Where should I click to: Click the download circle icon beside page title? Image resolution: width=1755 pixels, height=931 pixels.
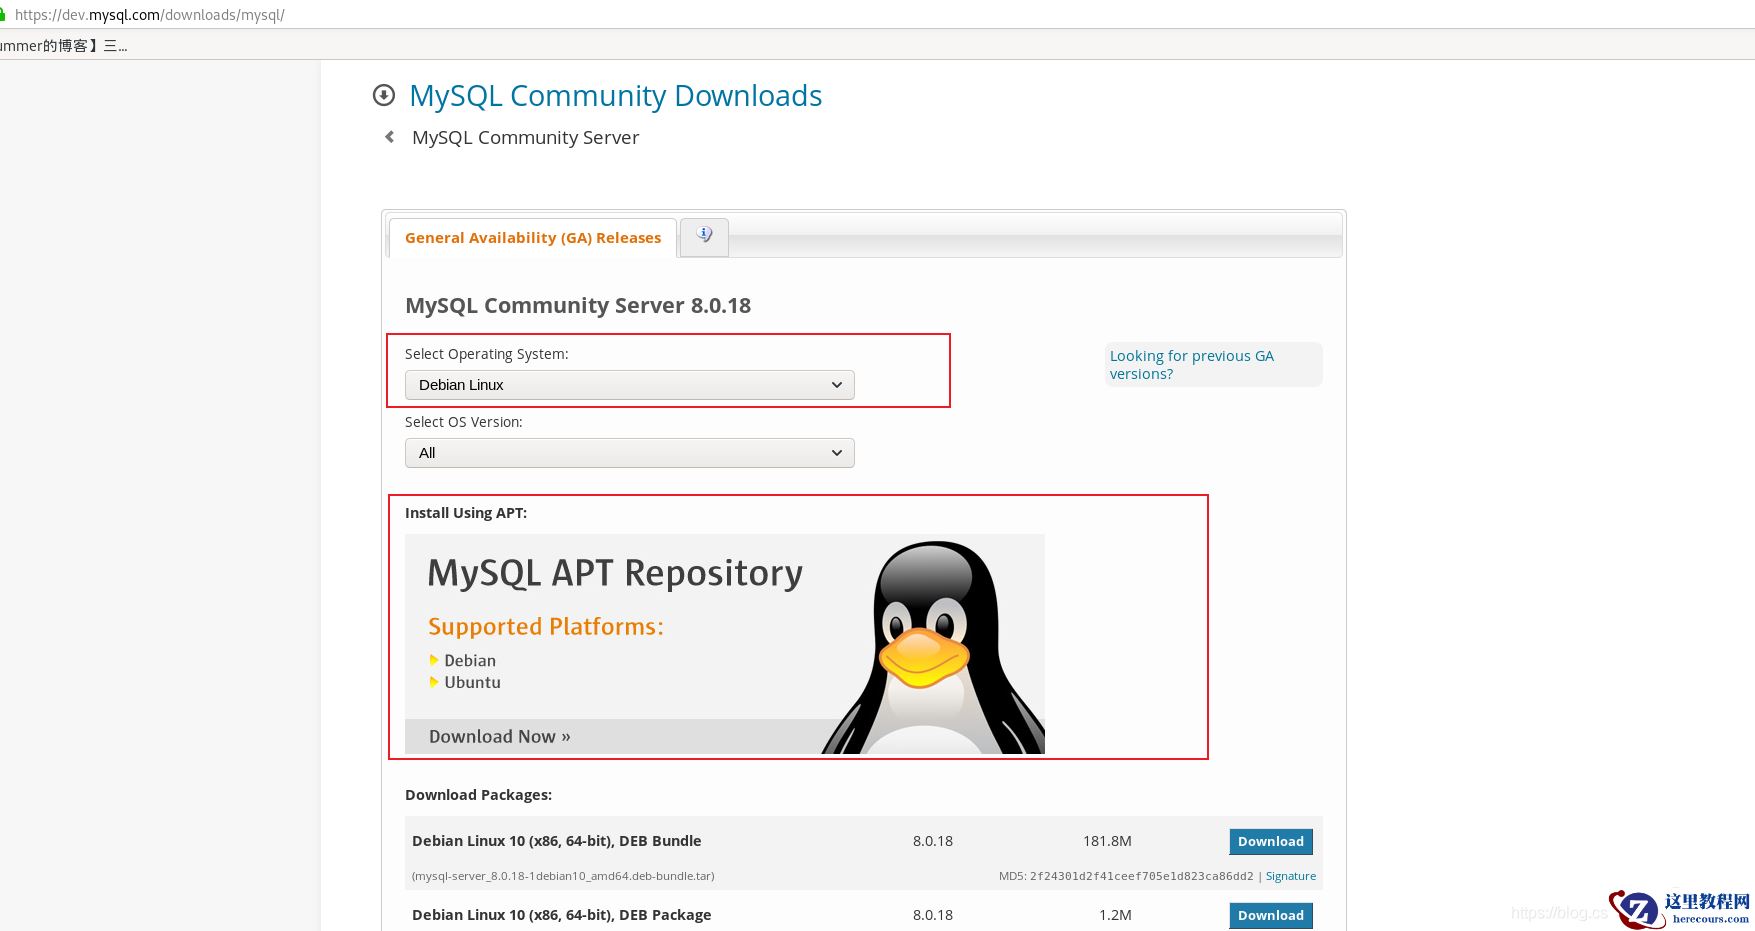[x=384, y=95]
